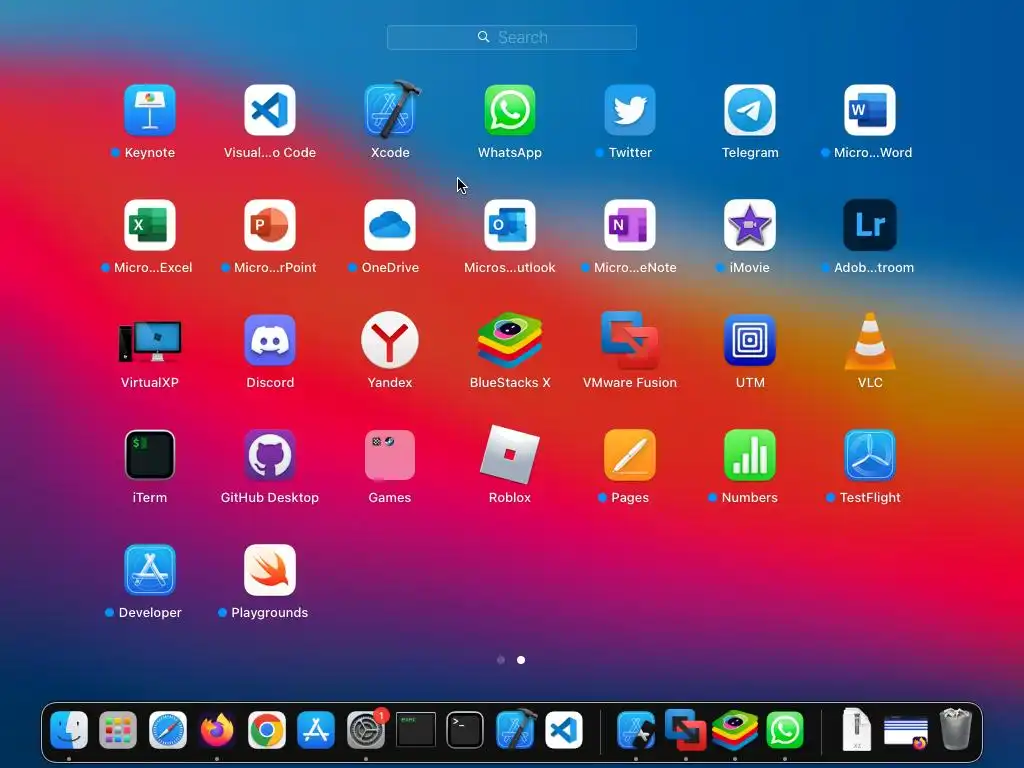The height and width of the screenshot is (768, 1024).
Task: Click the Launchpad search field
Action: (511, 37)
